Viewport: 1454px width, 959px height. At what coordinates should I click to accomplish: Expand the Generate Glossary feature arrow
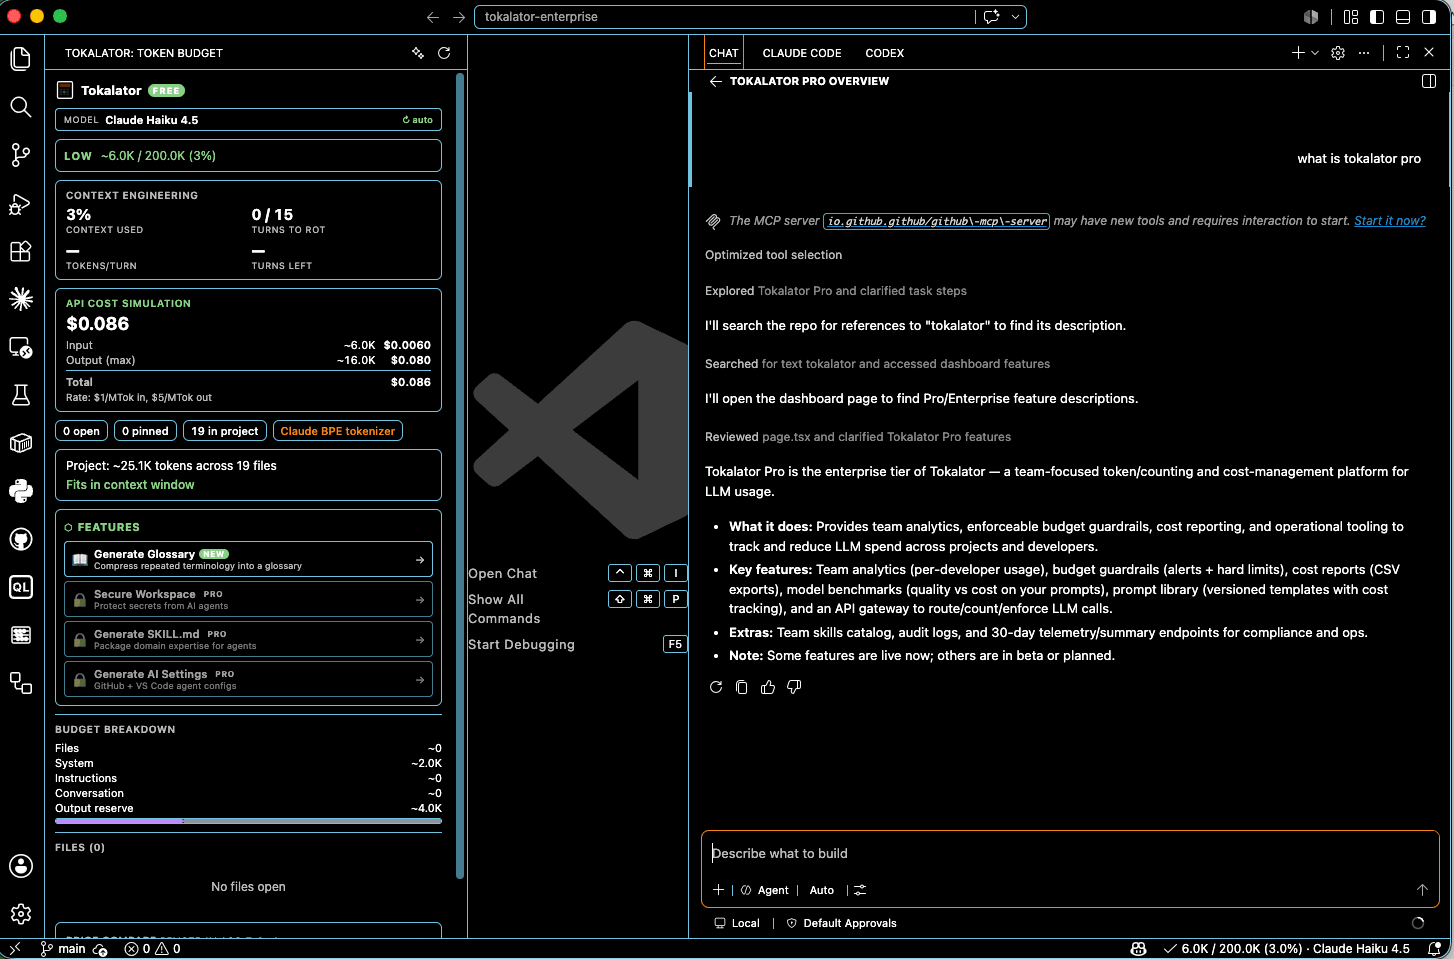pyautogui.click(x=420, y=560)
